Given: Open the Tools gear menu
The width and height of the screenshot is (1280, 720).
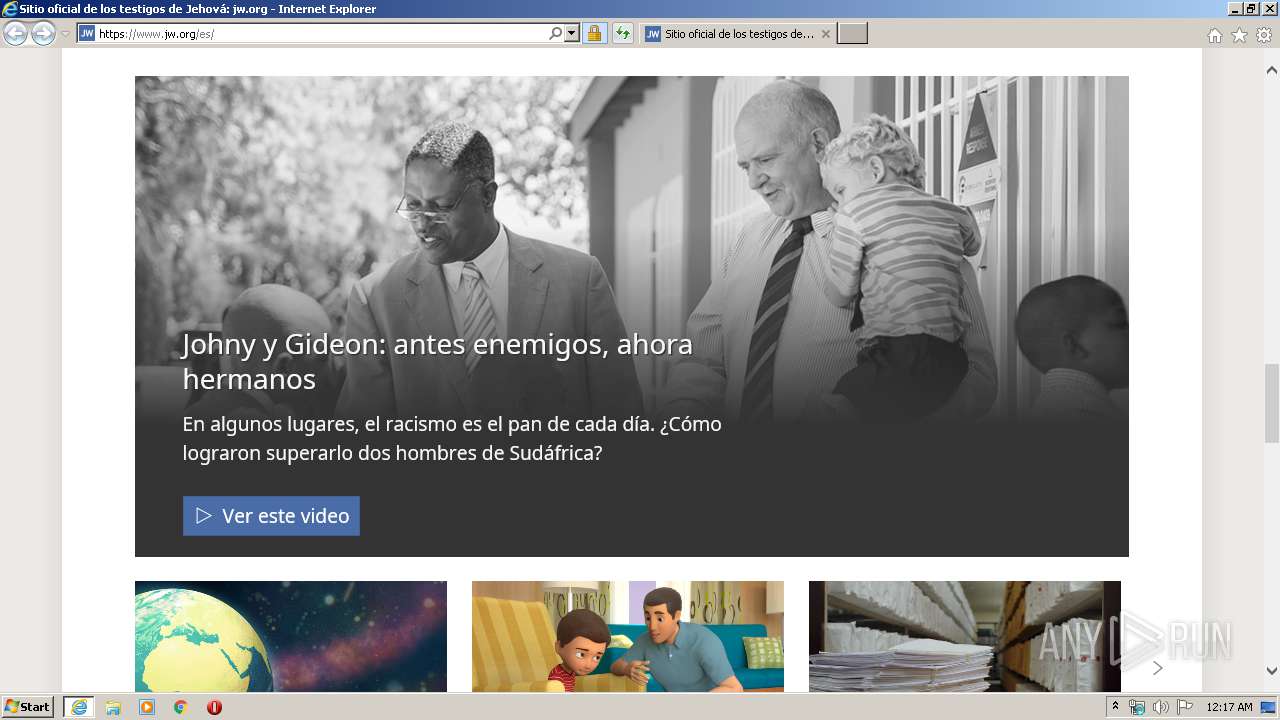Looking at the screenshot, I should (1264, 35).
